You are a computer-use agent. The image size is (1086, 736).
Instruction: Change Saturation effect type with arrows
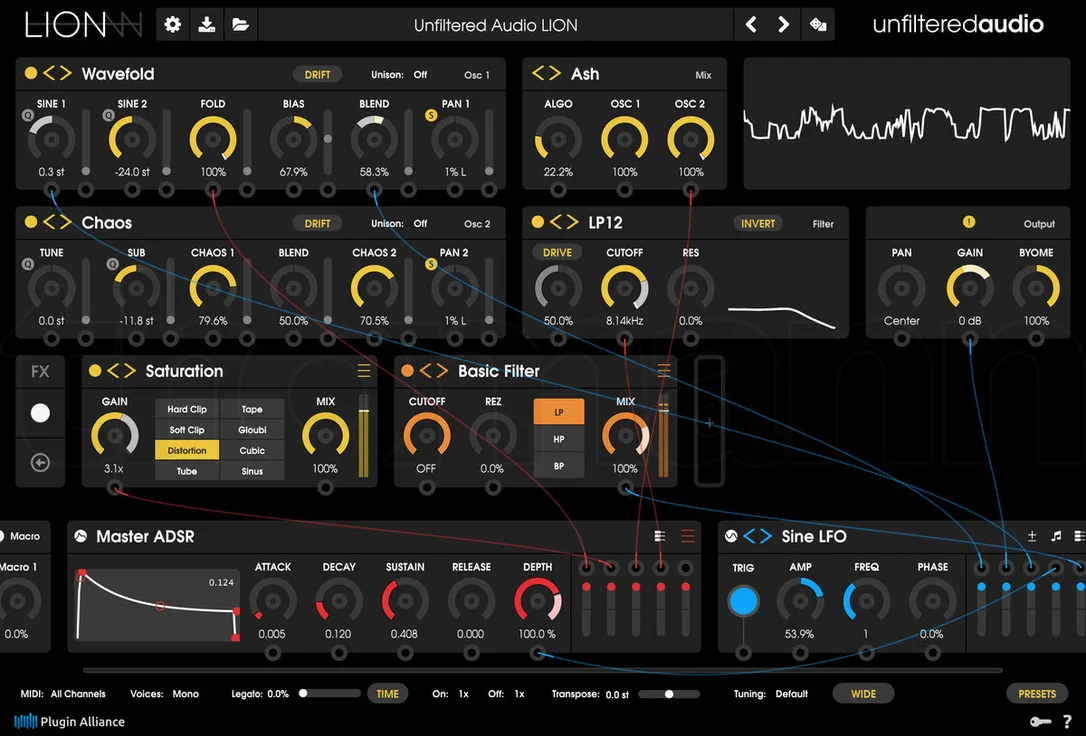pyautogui.click(x=122, y=370)
